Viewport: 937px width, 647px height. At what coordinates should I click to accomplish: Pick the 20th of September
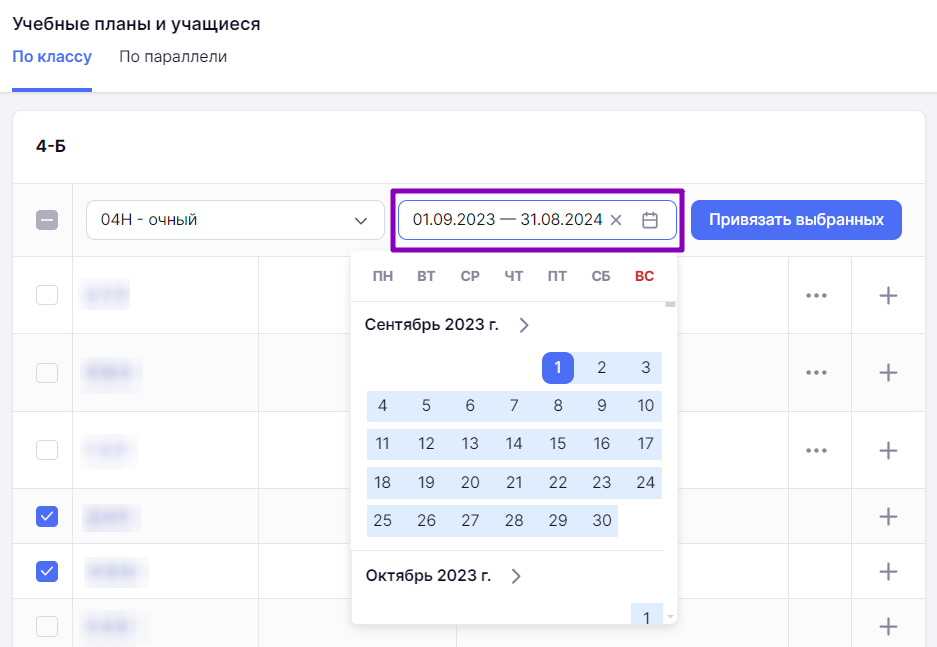point(470,483)
